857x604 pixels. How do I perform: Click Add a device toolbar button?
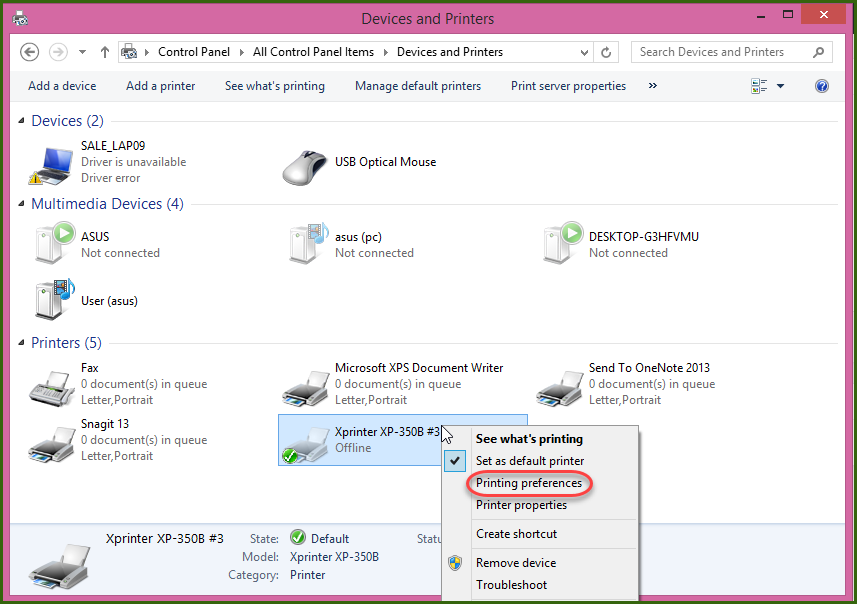(62, 86)
